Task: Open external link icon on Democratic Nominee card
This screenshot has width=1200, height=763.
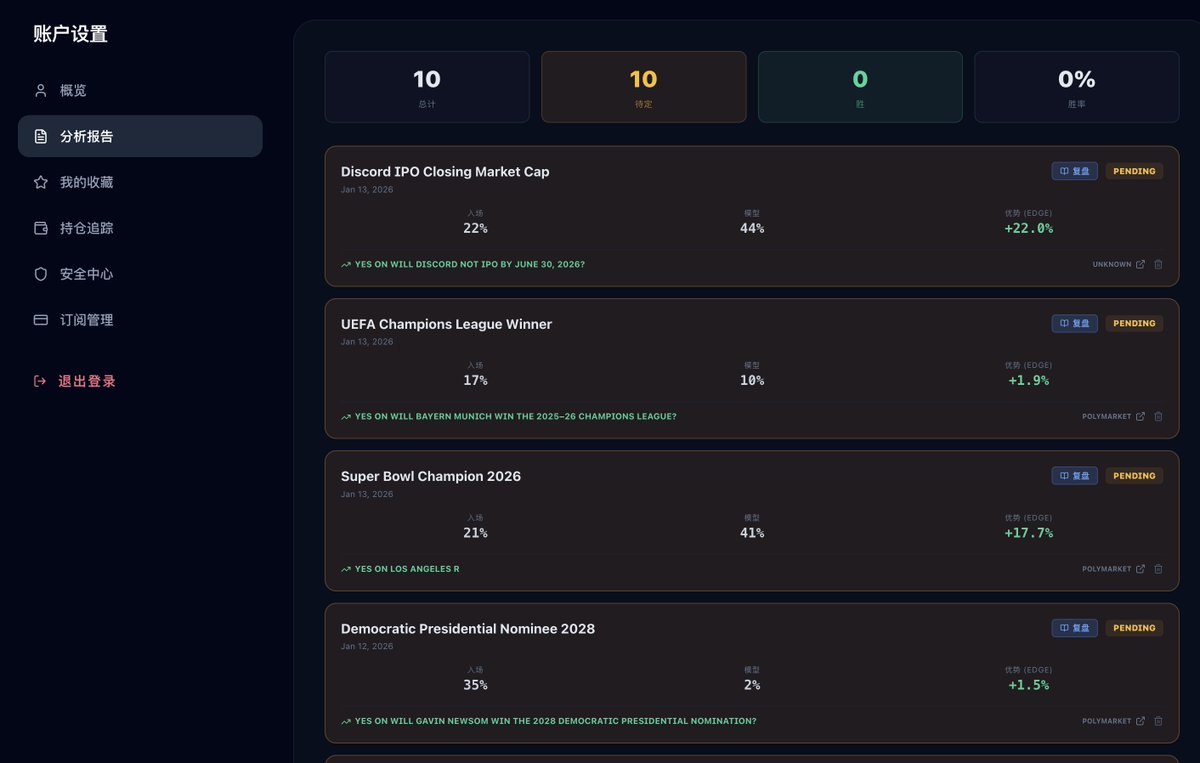Action: point(1140,721)
